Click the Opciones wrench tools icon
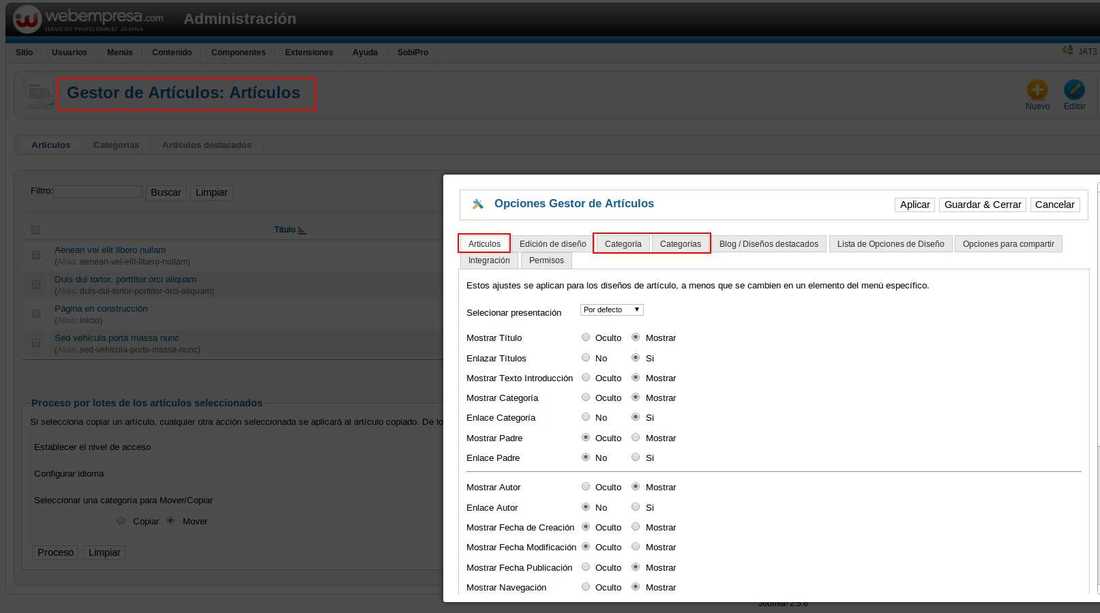The width and height of the screenshot is (1100, 613). (x=478, y=204)
